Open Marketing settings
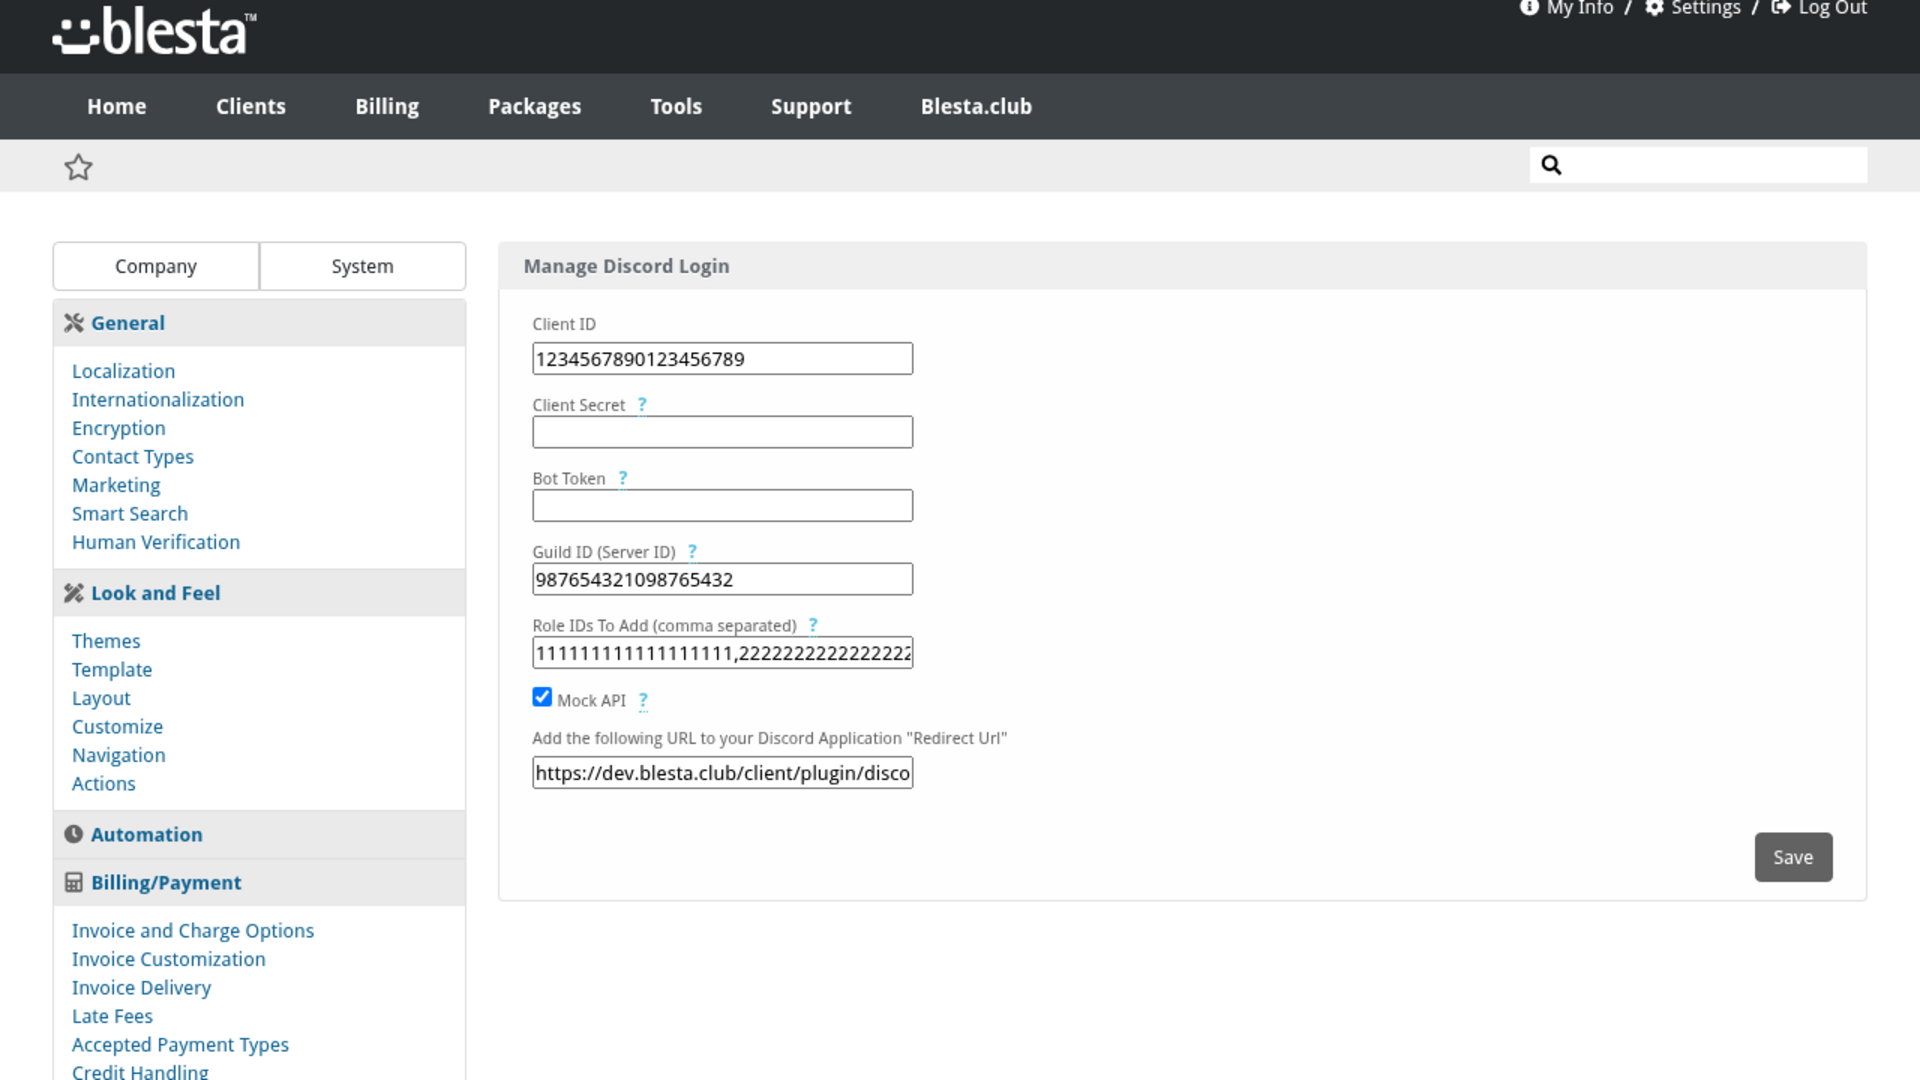Image resolution: width=1920 pixels, height=1080 pixels. click(x=116, y=485)
